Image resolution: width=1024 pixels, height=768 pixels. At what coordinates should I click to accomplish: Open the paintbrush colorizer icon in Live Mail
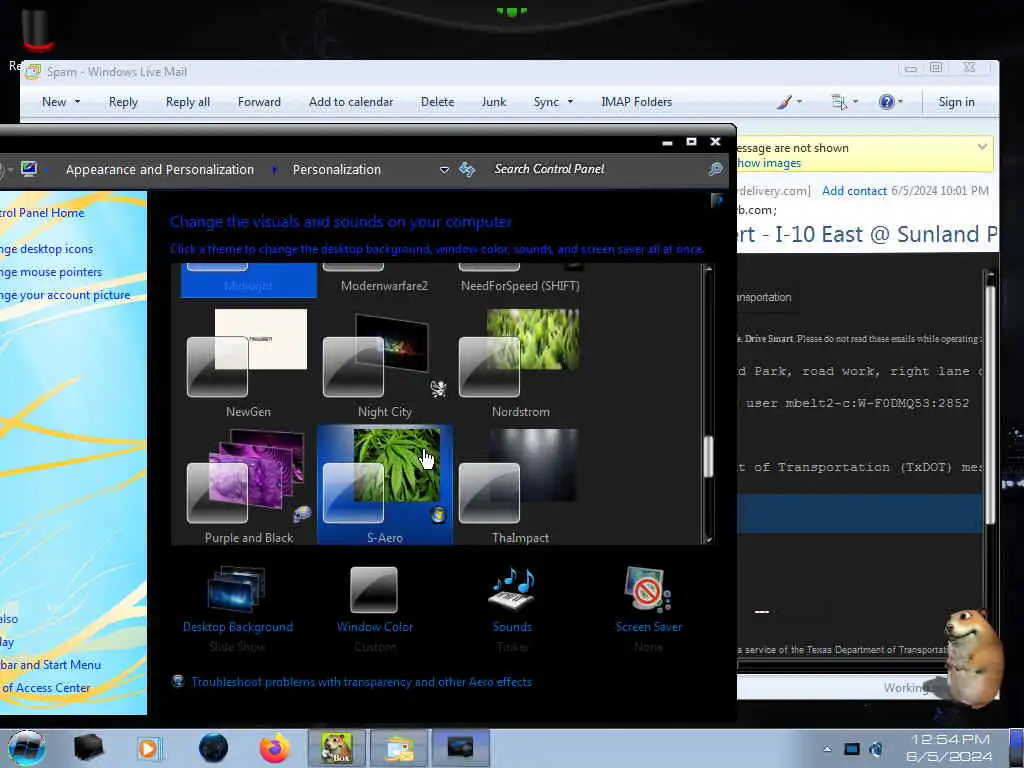pos(784,102)
